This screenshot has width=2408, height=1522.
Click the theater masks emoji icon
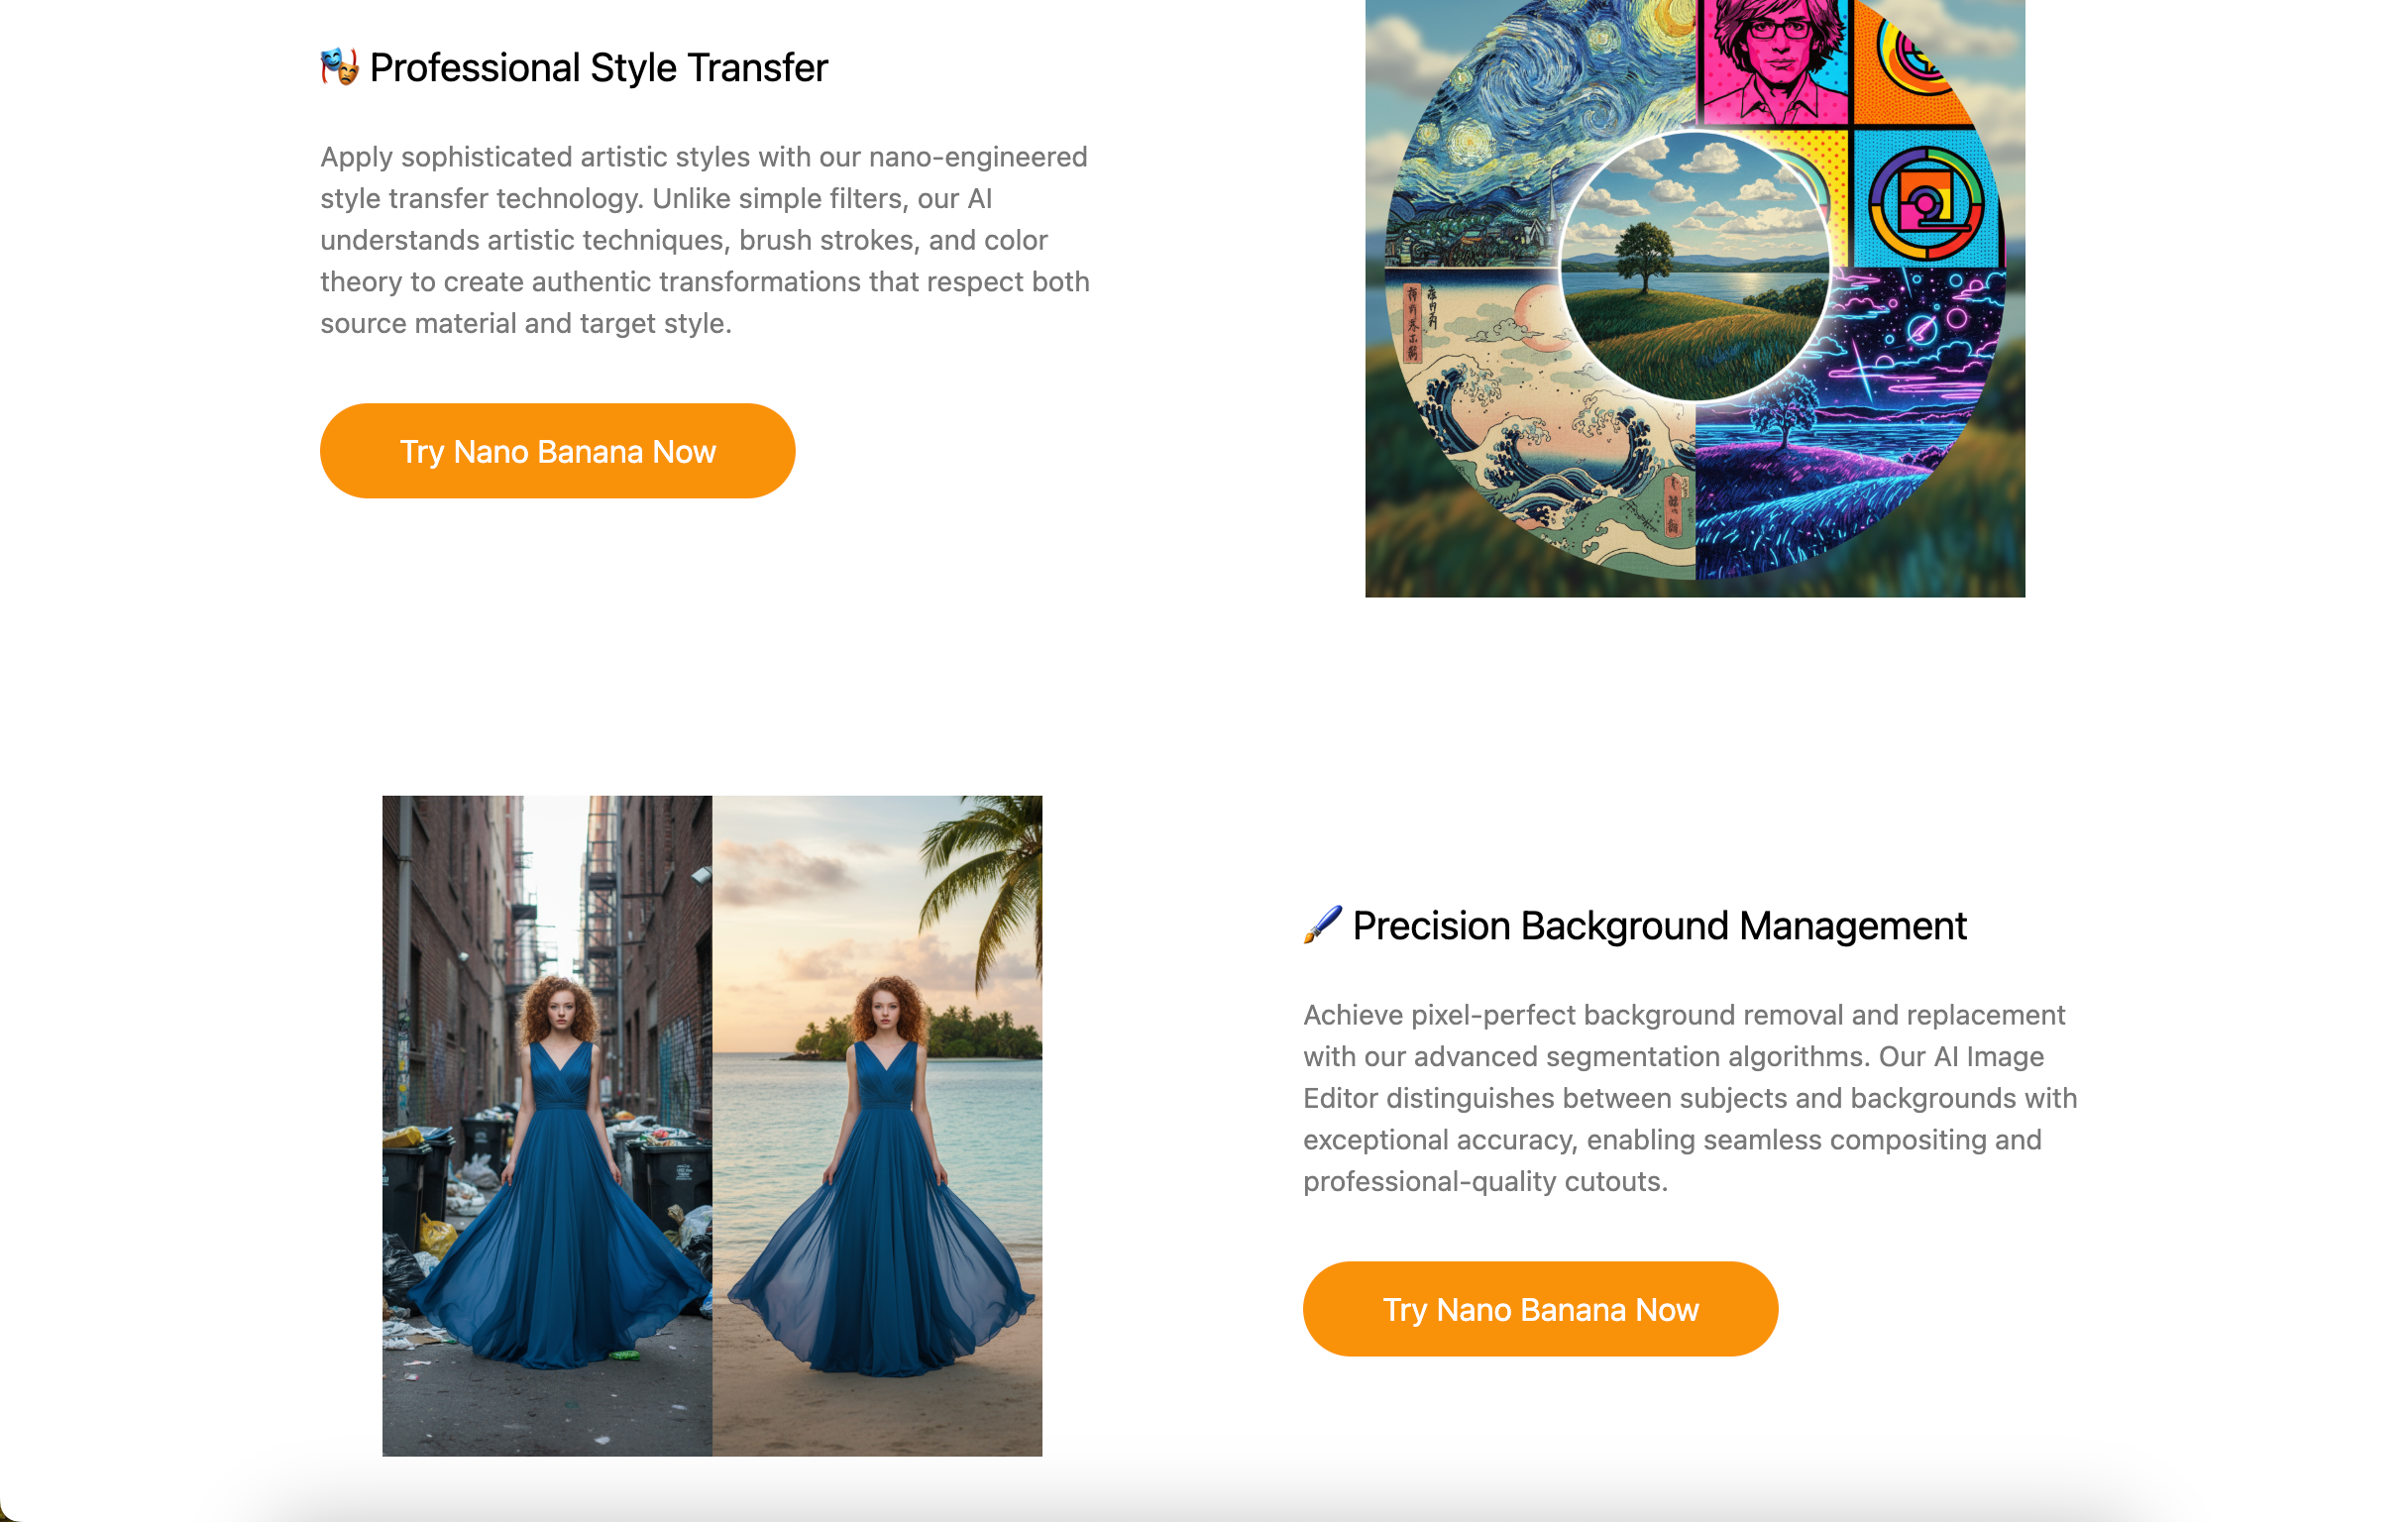coord(339,67)
